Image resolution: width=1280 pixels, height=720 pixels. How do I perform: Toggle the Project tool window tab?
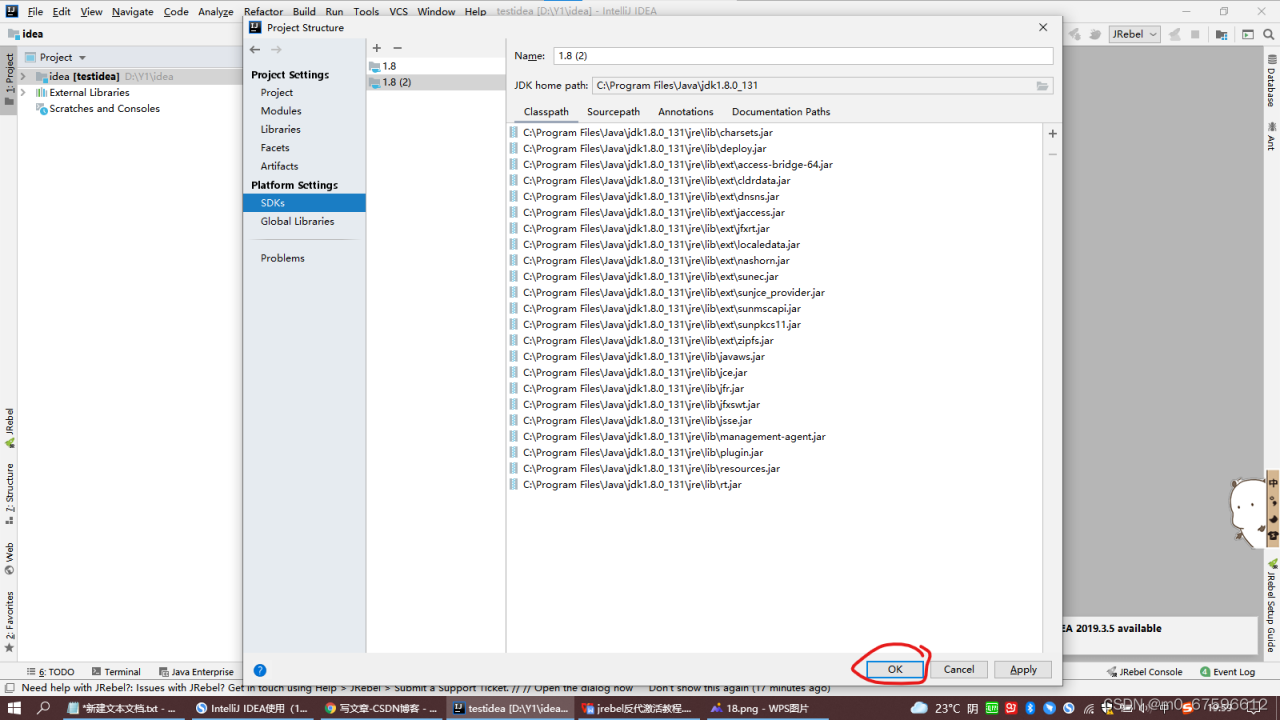tap(9, 80)
